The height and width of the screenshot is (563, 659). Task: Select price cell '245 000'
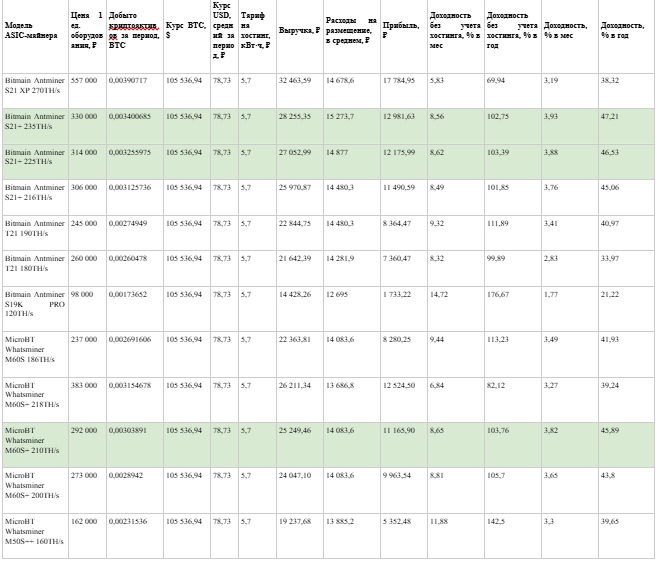point(87,234)
